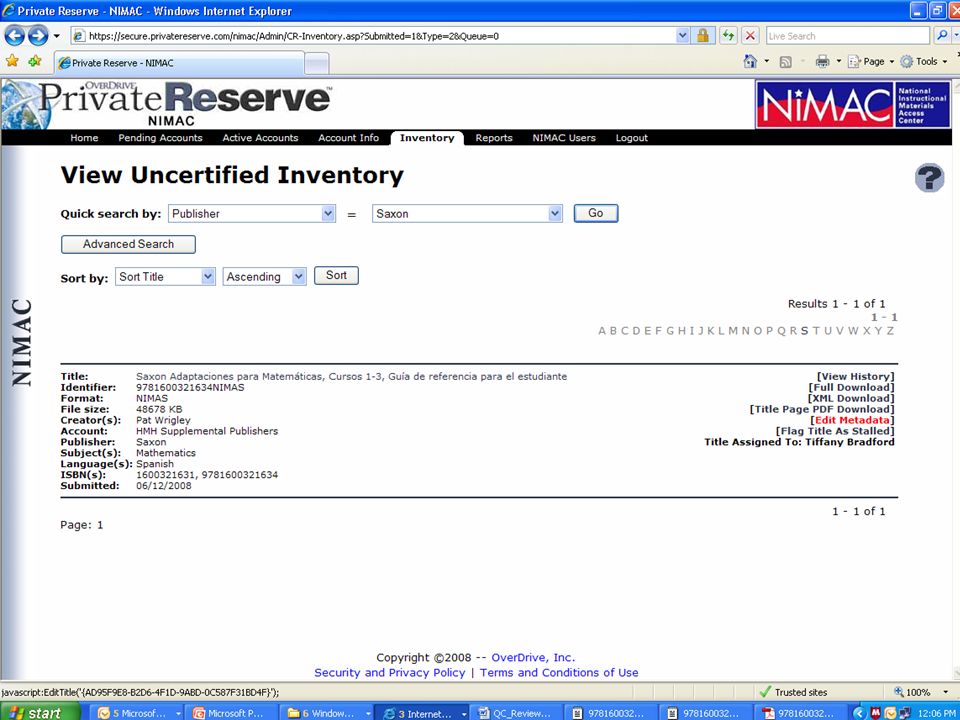Click letter A in the alphabet index
This screenshot has height=720, width=960.
tap(602, 331)
